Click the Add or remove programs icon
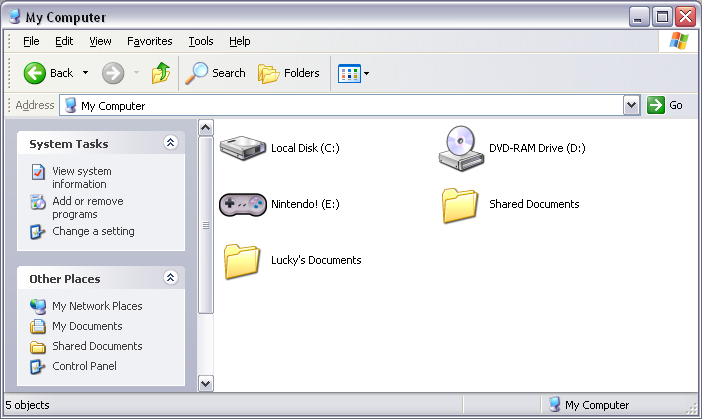This screenshot has width=702, height=419. click(38, 202)
